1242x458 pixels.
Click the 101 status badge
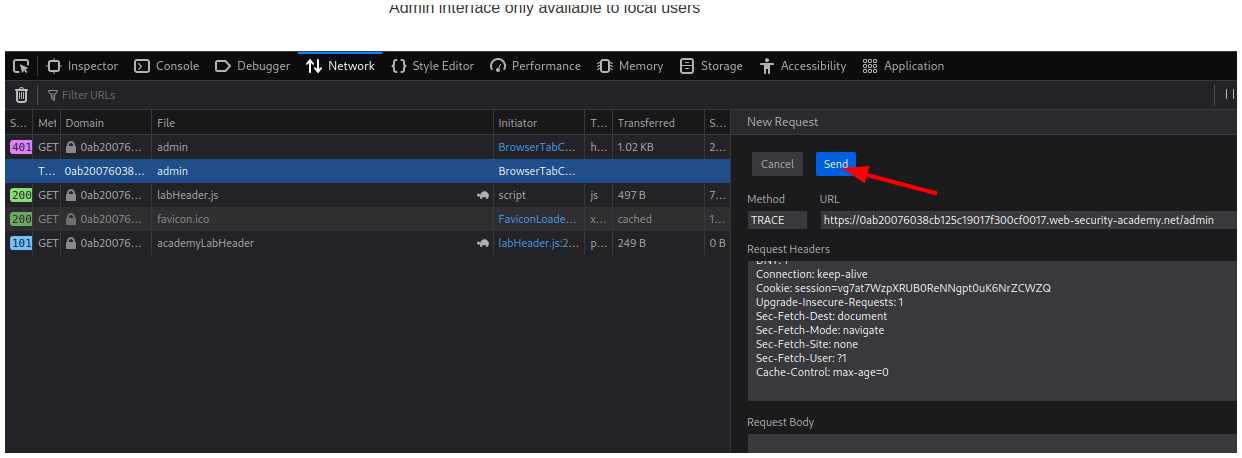coord(20,243)
